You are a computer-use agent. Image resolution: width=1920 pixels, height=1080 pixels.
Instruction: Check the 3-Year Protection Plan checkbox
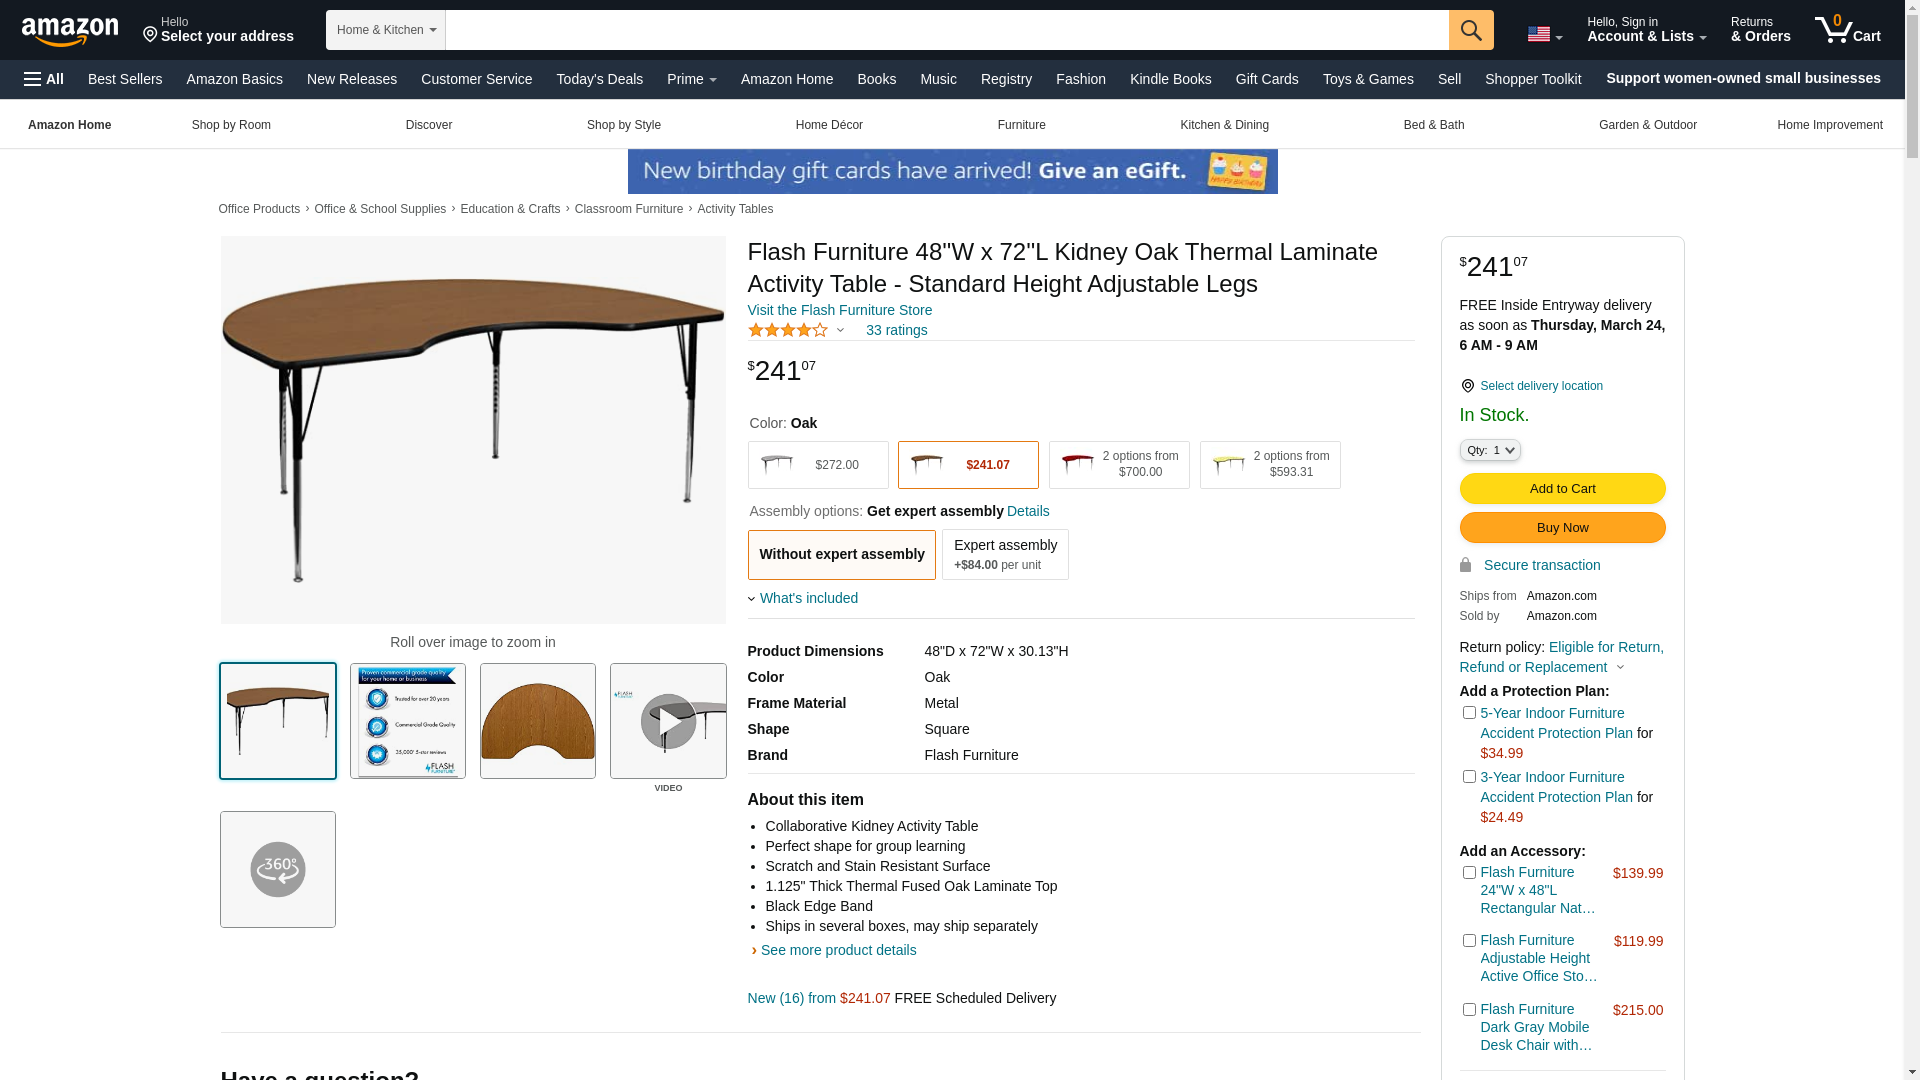(x=1469, y=777)
